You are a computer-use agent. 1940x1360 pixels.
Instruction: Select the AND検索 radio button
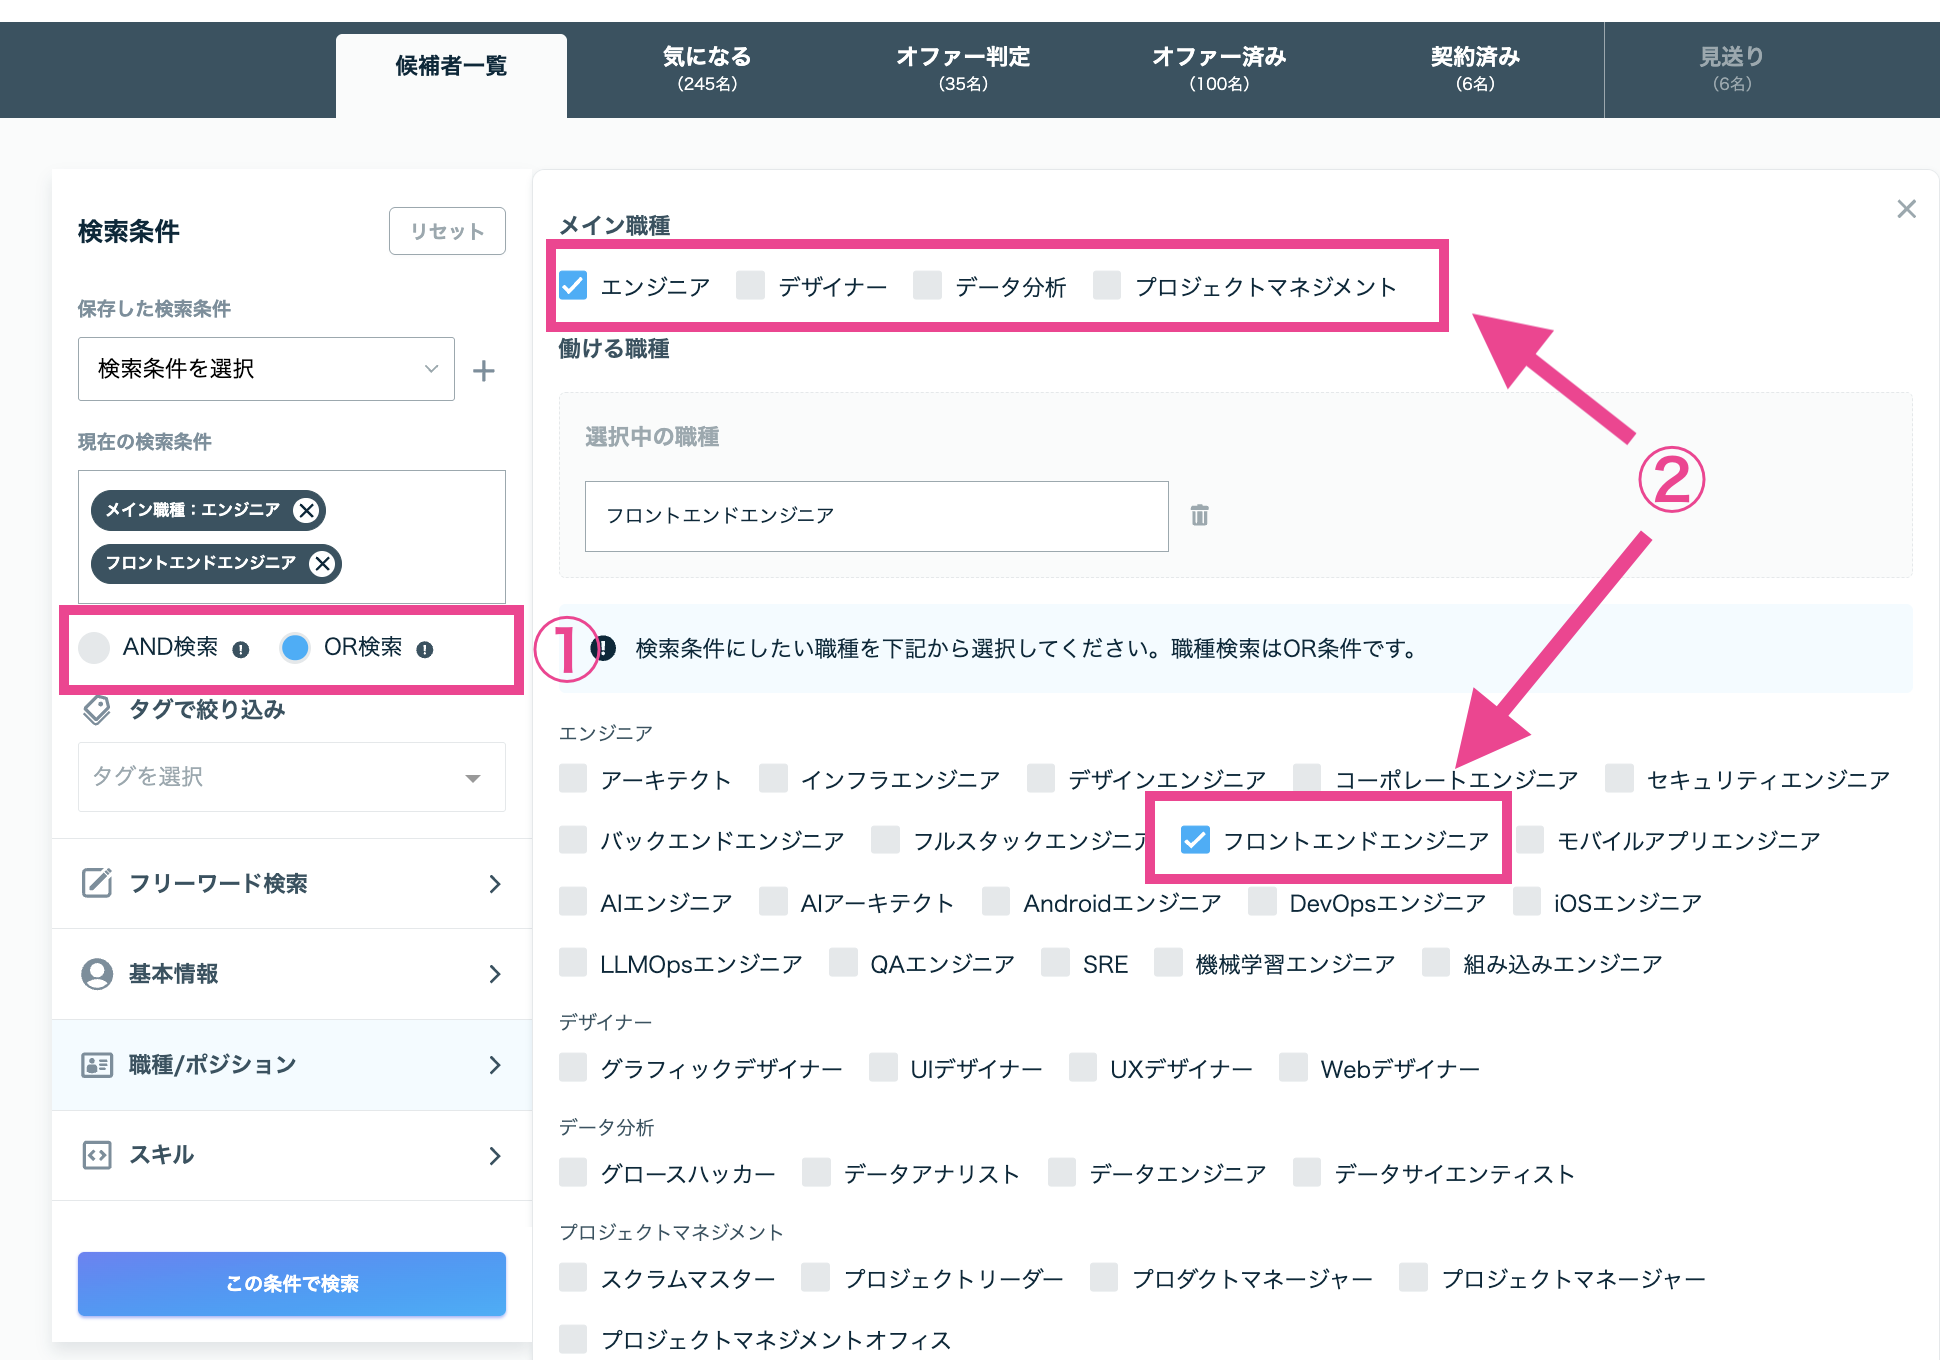[94, 648]
